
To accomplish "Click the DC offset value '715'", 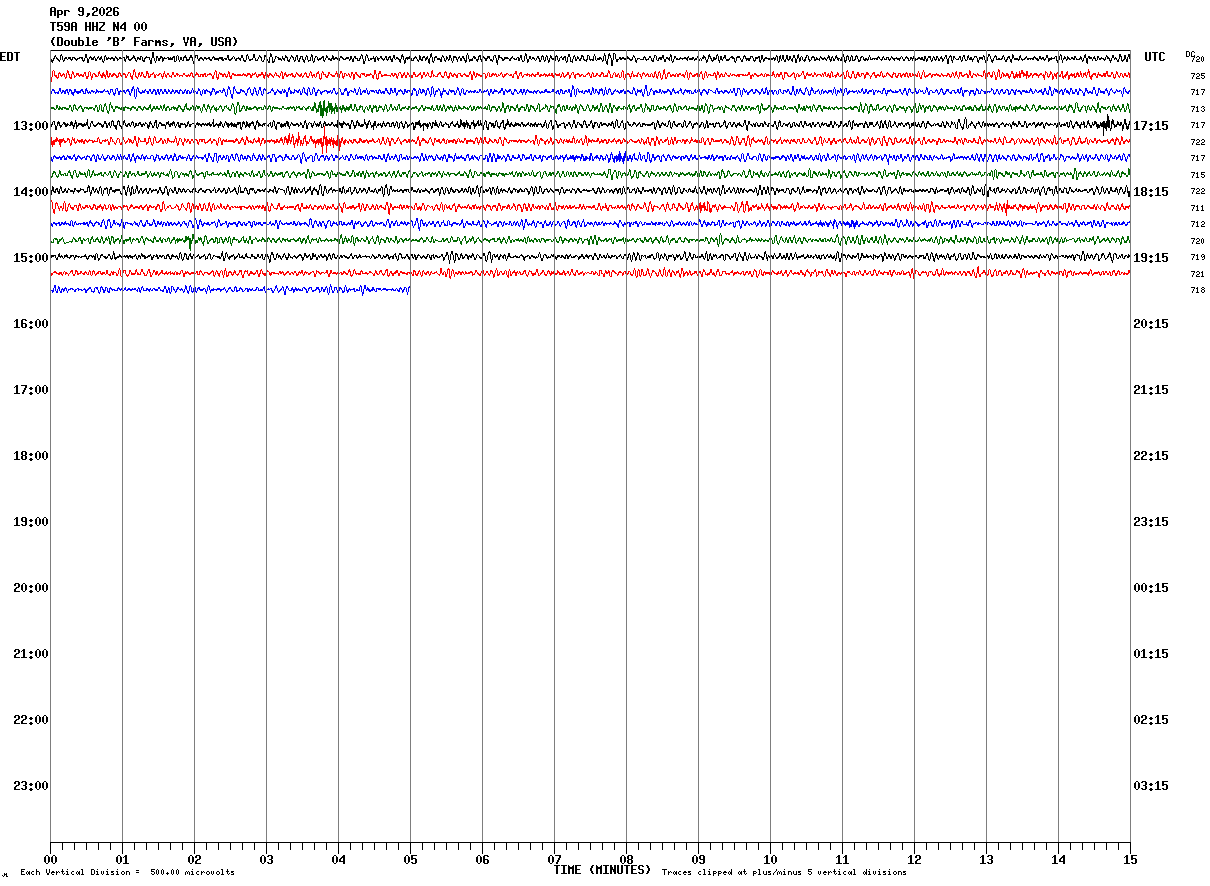I will point(1197,175).
